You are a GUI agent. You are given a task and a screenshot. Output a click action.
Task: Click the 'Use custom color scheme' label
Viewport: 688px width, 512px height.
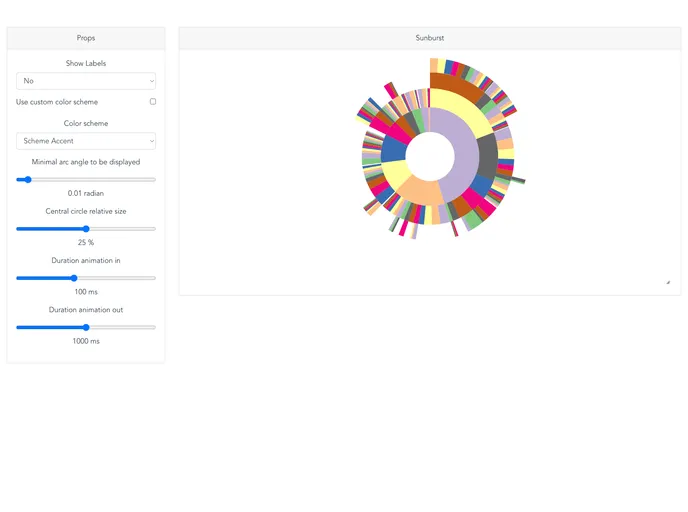[57, 102]
